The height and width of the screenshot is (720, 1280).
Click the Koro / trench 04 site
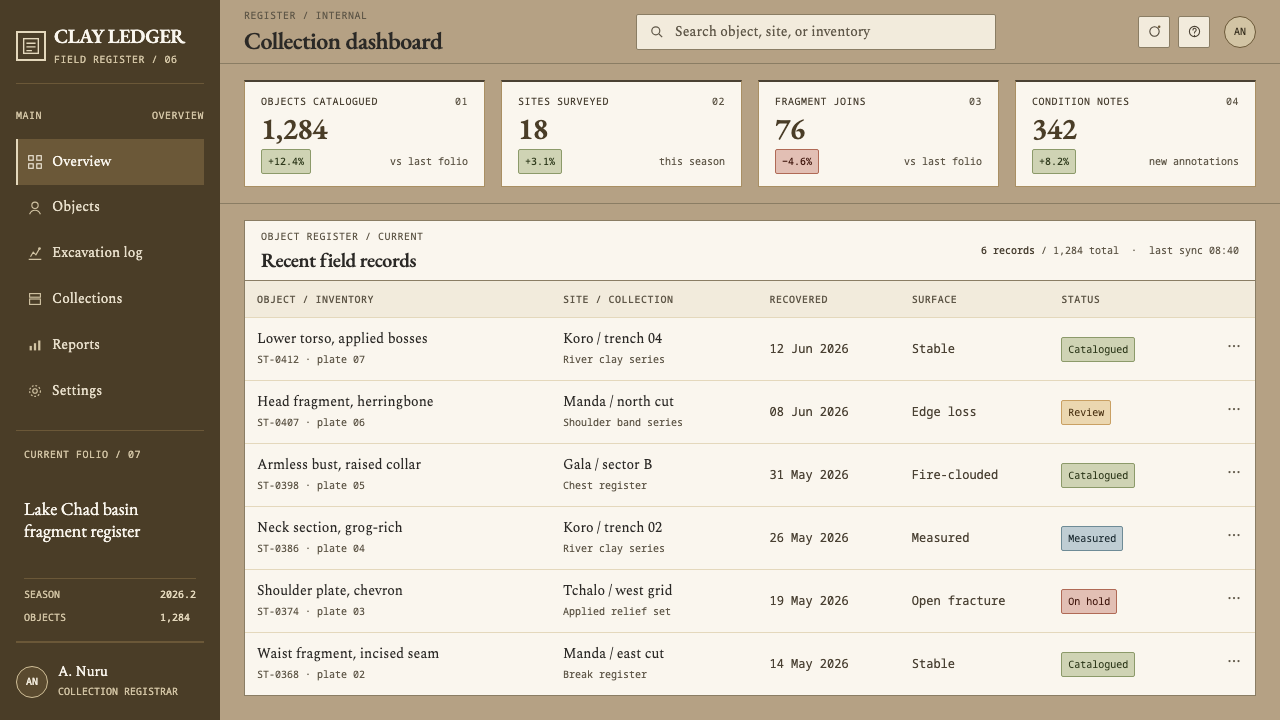tap(612, 339)
